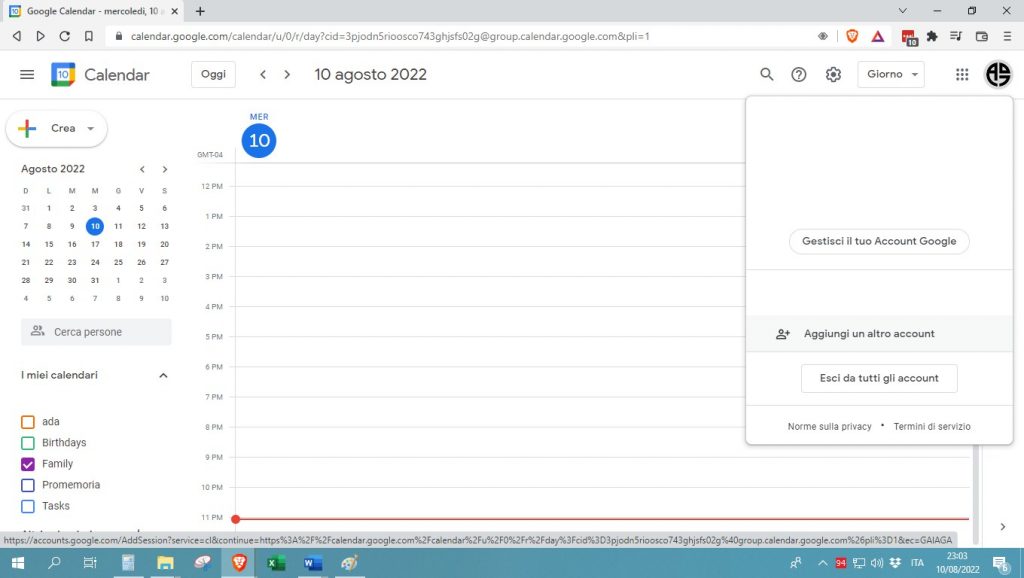
Task: Expand the Crea button dropdown
Action: coord(91,129)
